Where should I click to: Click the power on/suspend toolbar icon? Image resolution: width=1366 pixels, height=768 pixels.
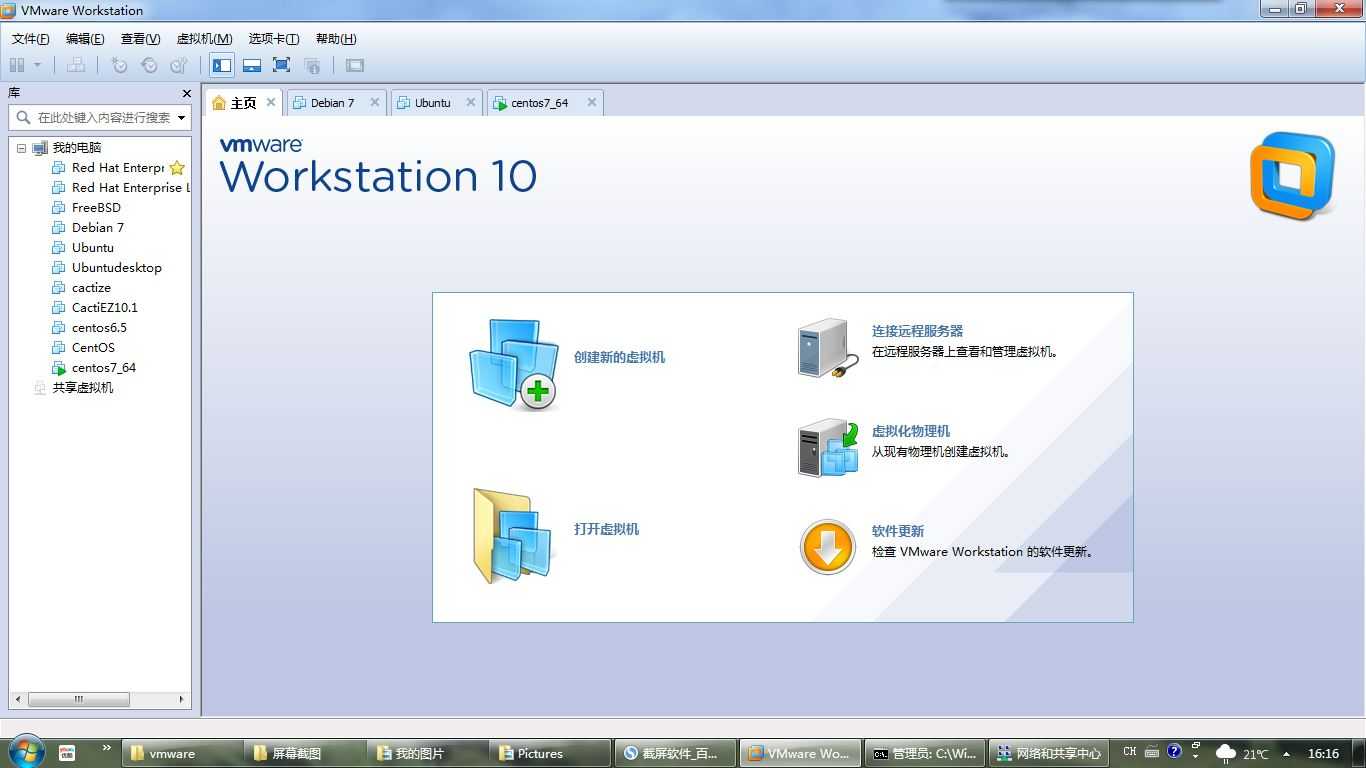click(x=17, y=65)
